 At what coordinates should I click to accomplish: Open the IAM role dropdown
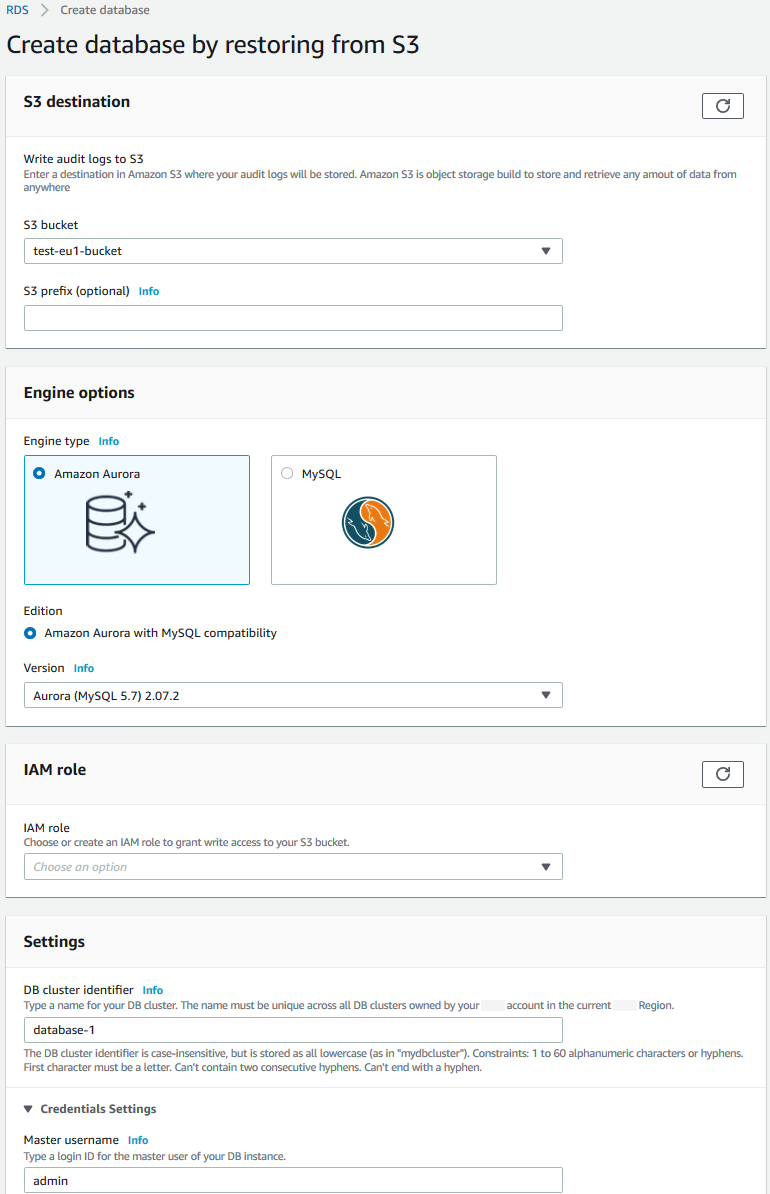[x=293, y=867]
